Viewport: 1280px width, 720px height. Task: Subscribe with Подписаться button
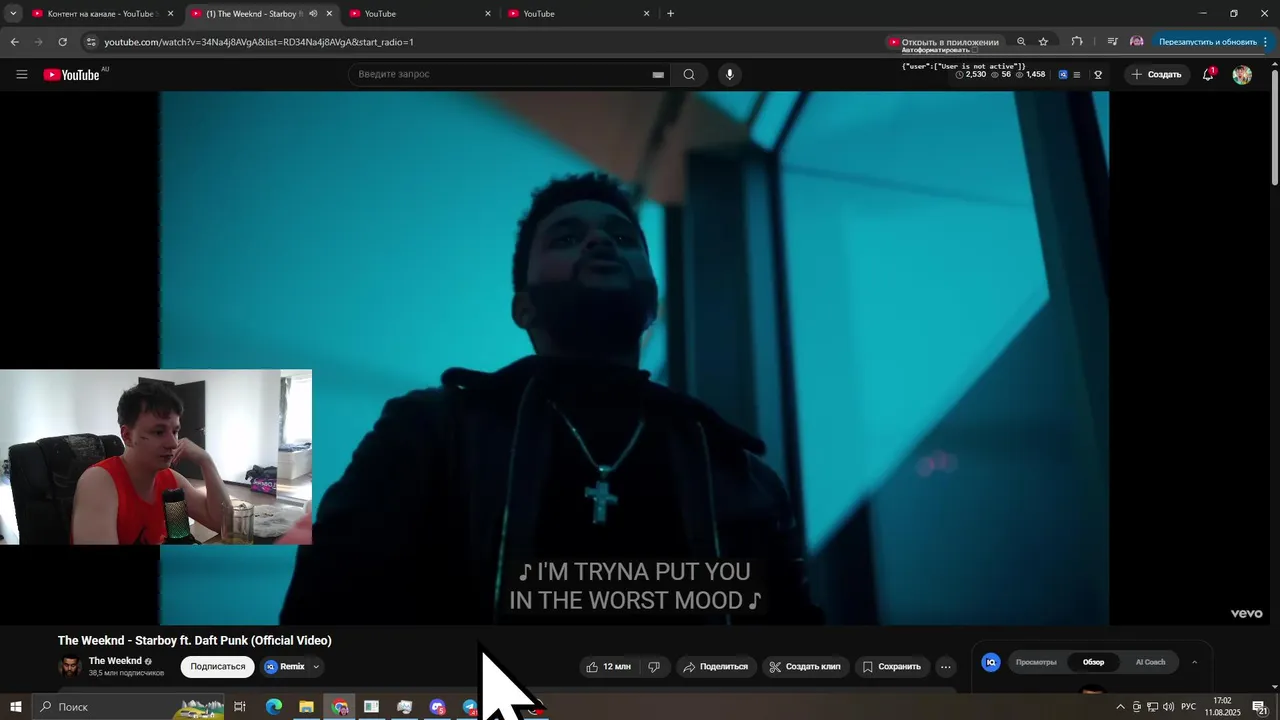218,667
